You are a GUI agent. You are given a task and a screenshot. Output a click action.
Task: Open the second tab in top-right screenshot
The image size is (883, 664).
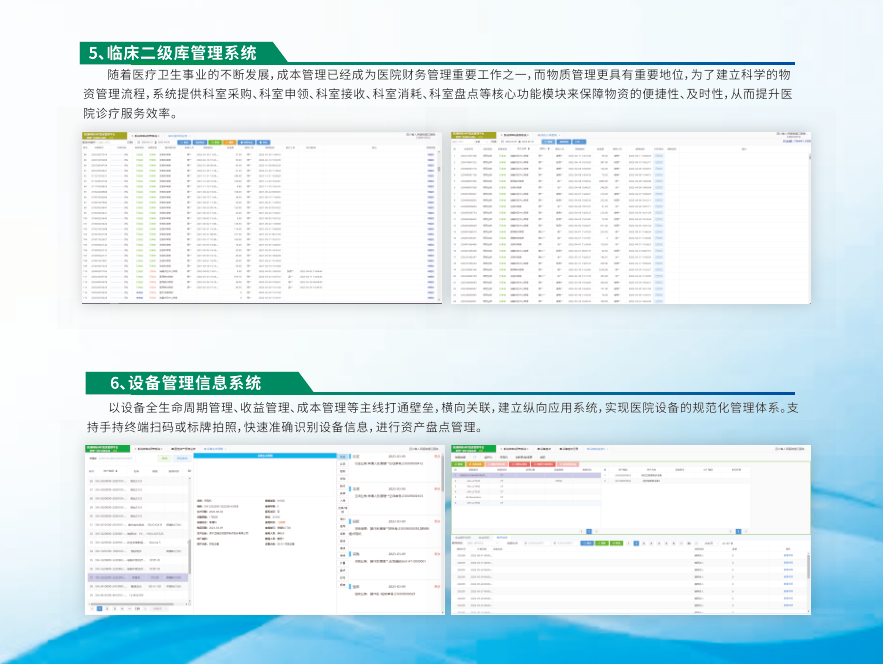point(548,134)
